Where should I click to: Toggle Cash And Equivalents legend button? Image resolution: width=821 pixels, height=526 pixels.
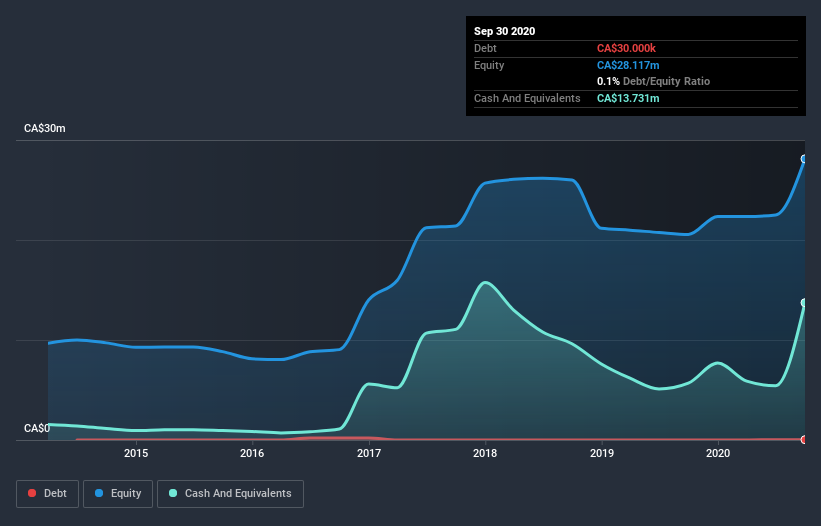pyautogui.click(x=230, y=494)
